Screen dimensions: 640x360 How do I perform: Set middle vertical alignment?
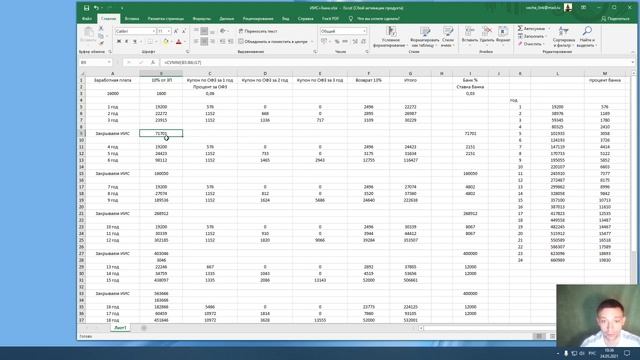click(x=204, y=31)
